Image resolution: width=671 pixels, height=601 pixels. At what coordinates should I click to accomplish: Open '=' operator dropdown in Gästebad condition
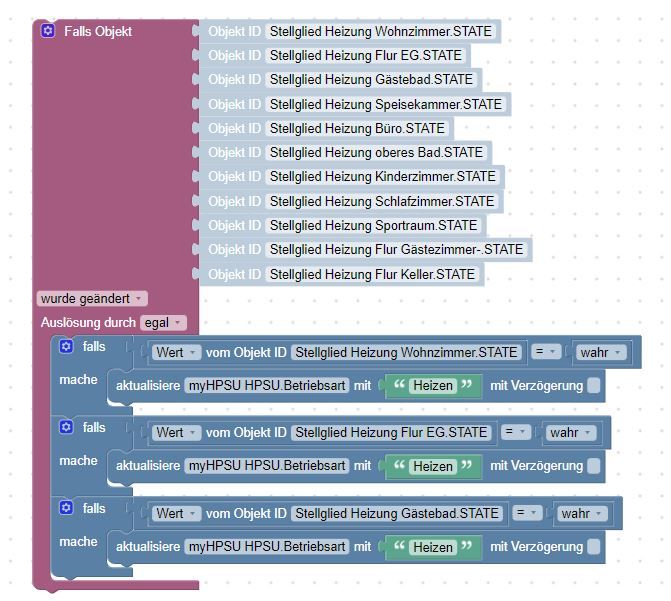coord(527,513)
